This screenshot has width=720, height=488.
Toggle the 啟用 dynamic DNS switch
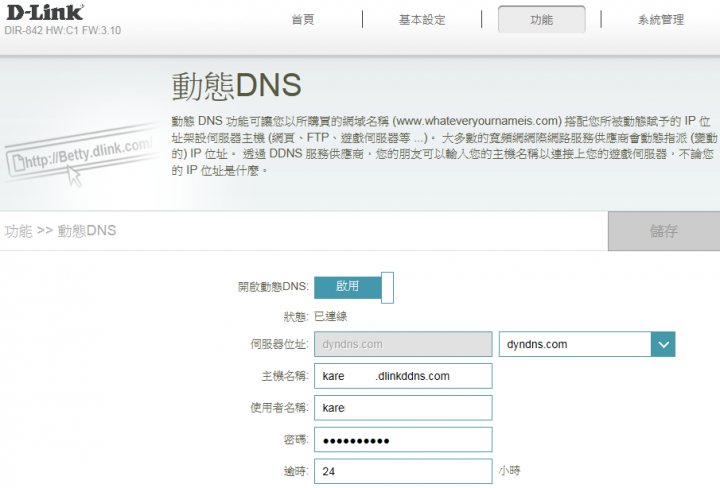click(354, 287)
